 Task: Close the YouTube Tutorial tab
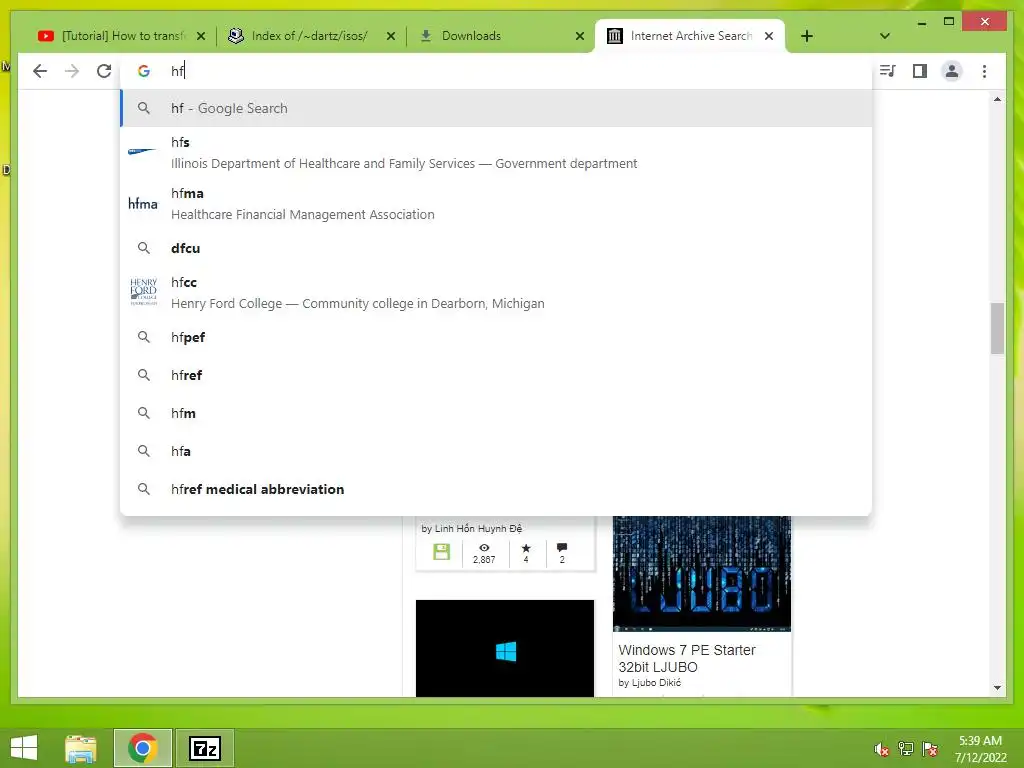[201, 36]
